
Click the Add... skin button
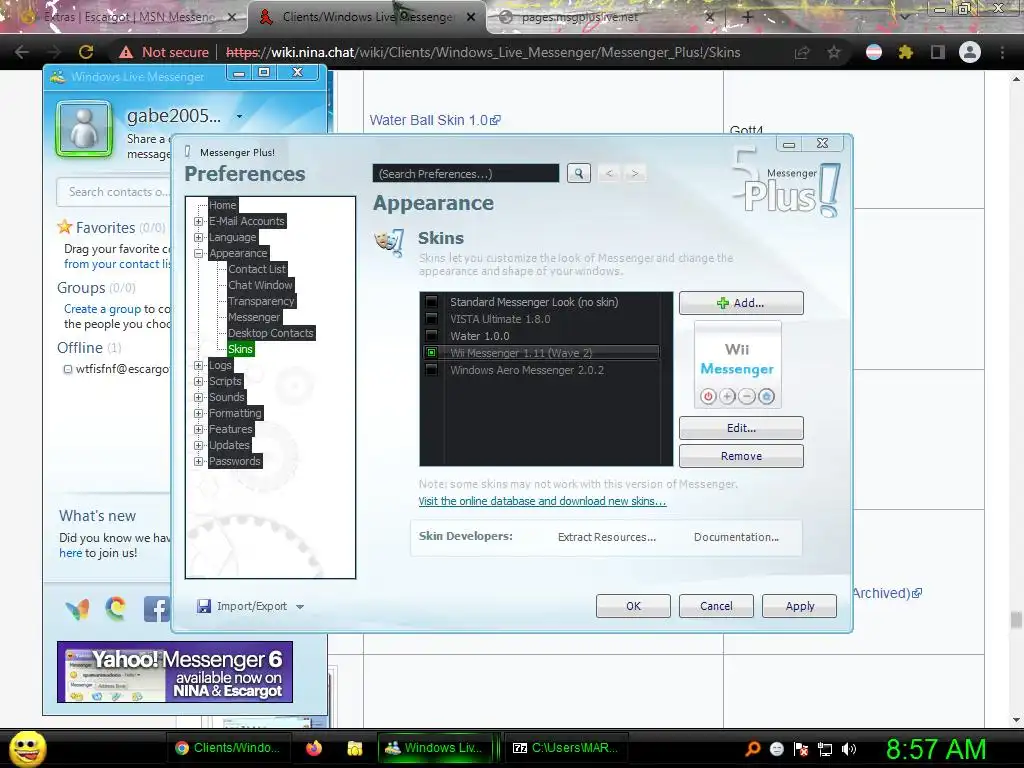point(741,303)
